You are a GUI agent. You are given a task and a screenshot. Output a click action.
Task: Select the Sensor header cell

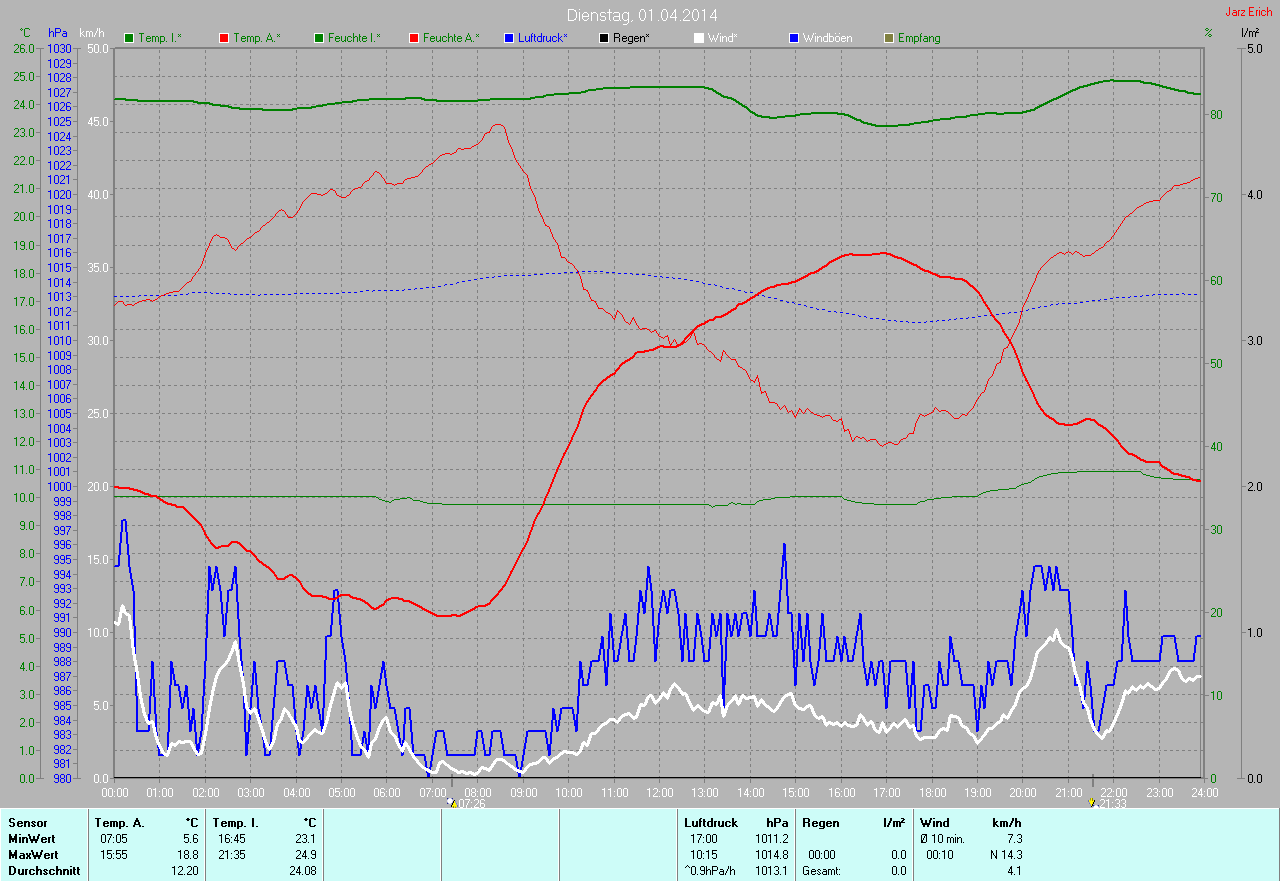tap(27, 822)
